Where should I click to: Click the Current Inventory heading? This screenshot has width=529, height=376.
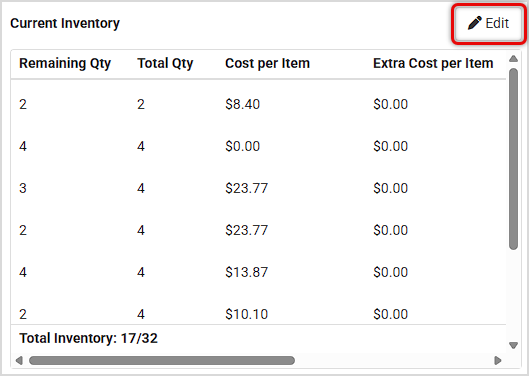pyautogui.click(x=65, y=23)
